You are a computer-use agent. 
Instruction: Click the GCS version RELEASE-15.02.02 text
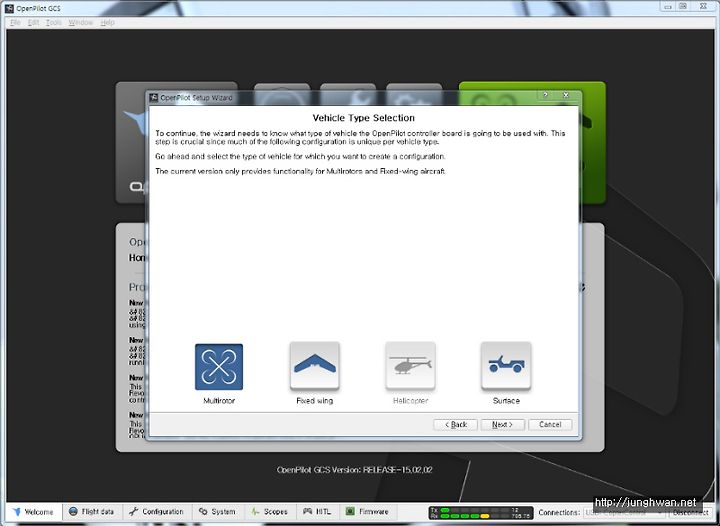(354, 470)
